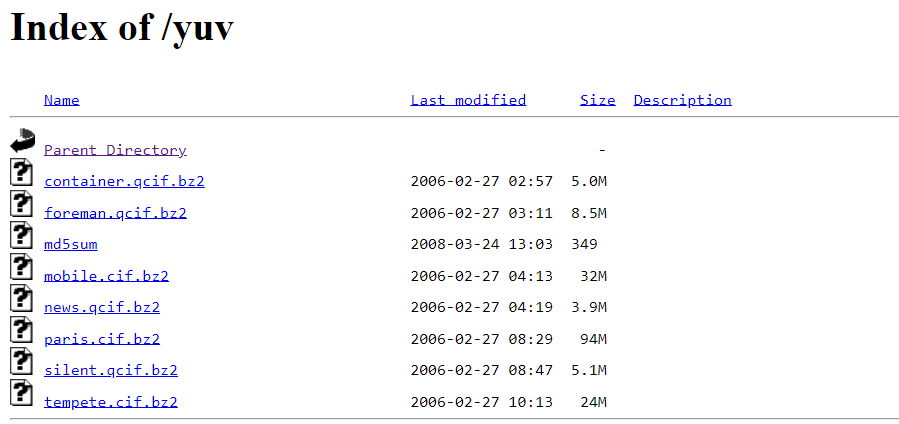Click the Parent Directory back-arrow icon
This screenshot has width=899, height=424.
coord(23,140)
